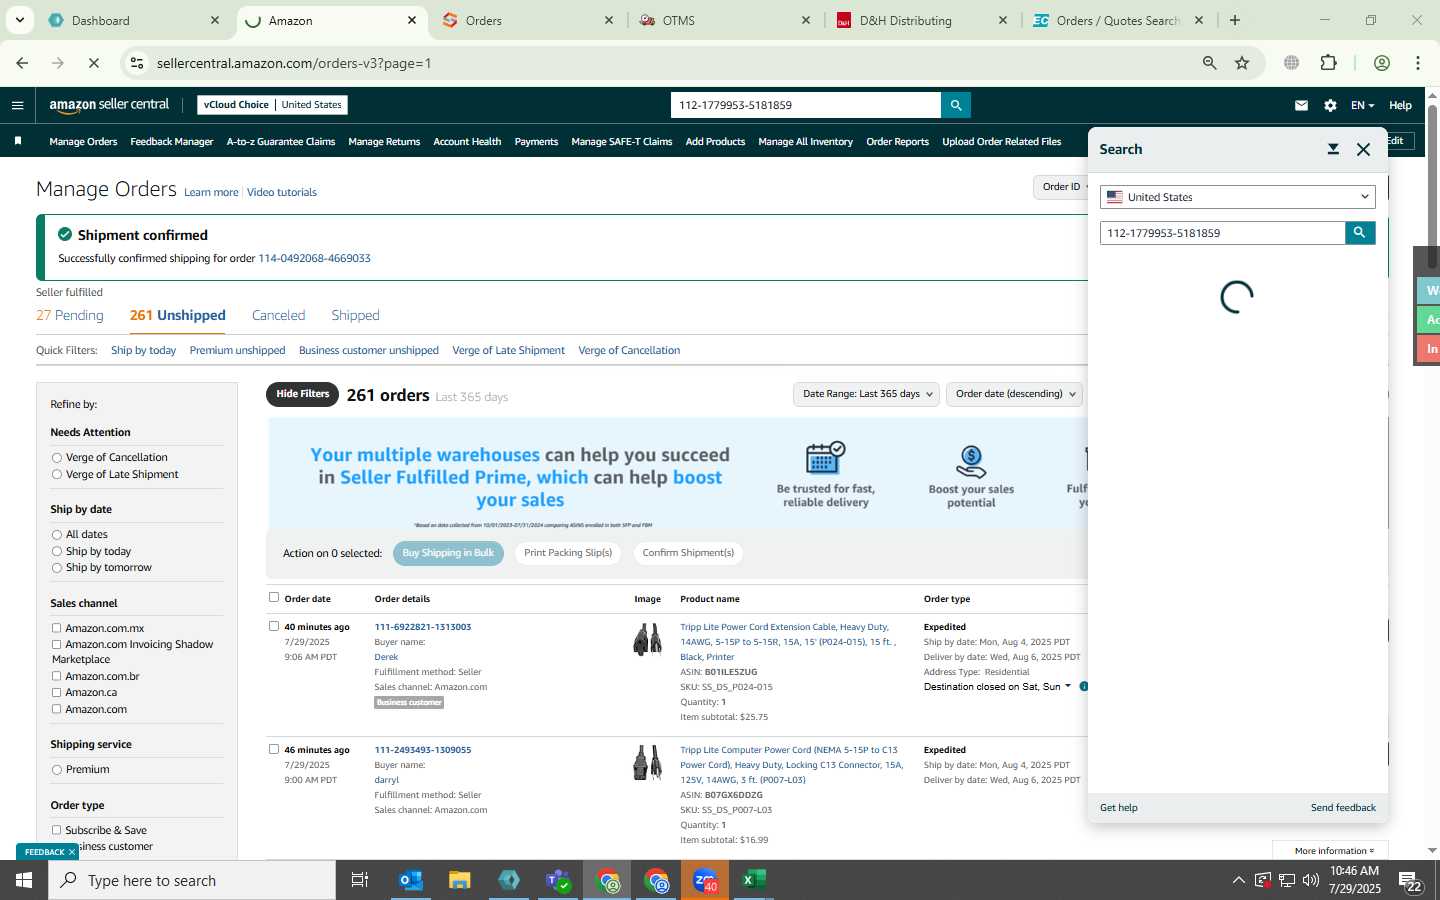Click the browser address bar URL

(294, 63)
